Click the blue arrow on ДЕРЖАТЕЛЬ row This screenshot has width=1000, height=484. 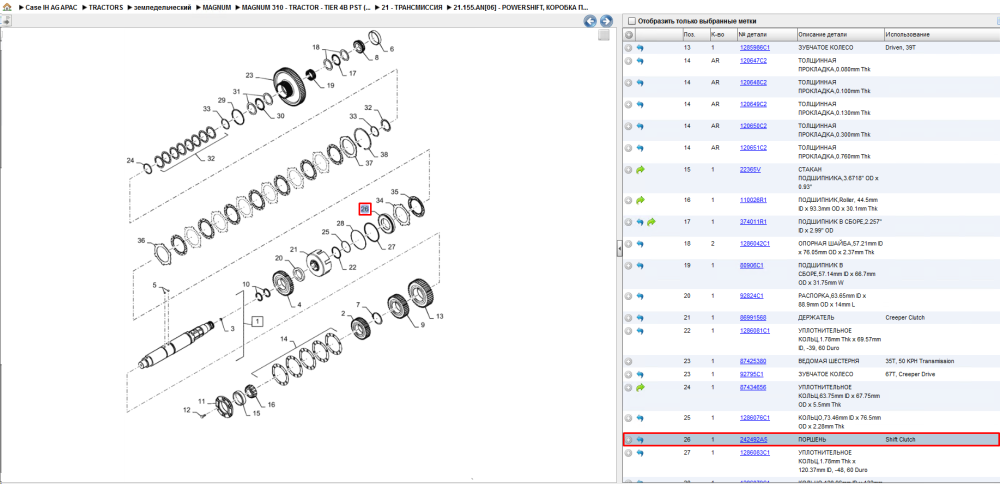640,318
